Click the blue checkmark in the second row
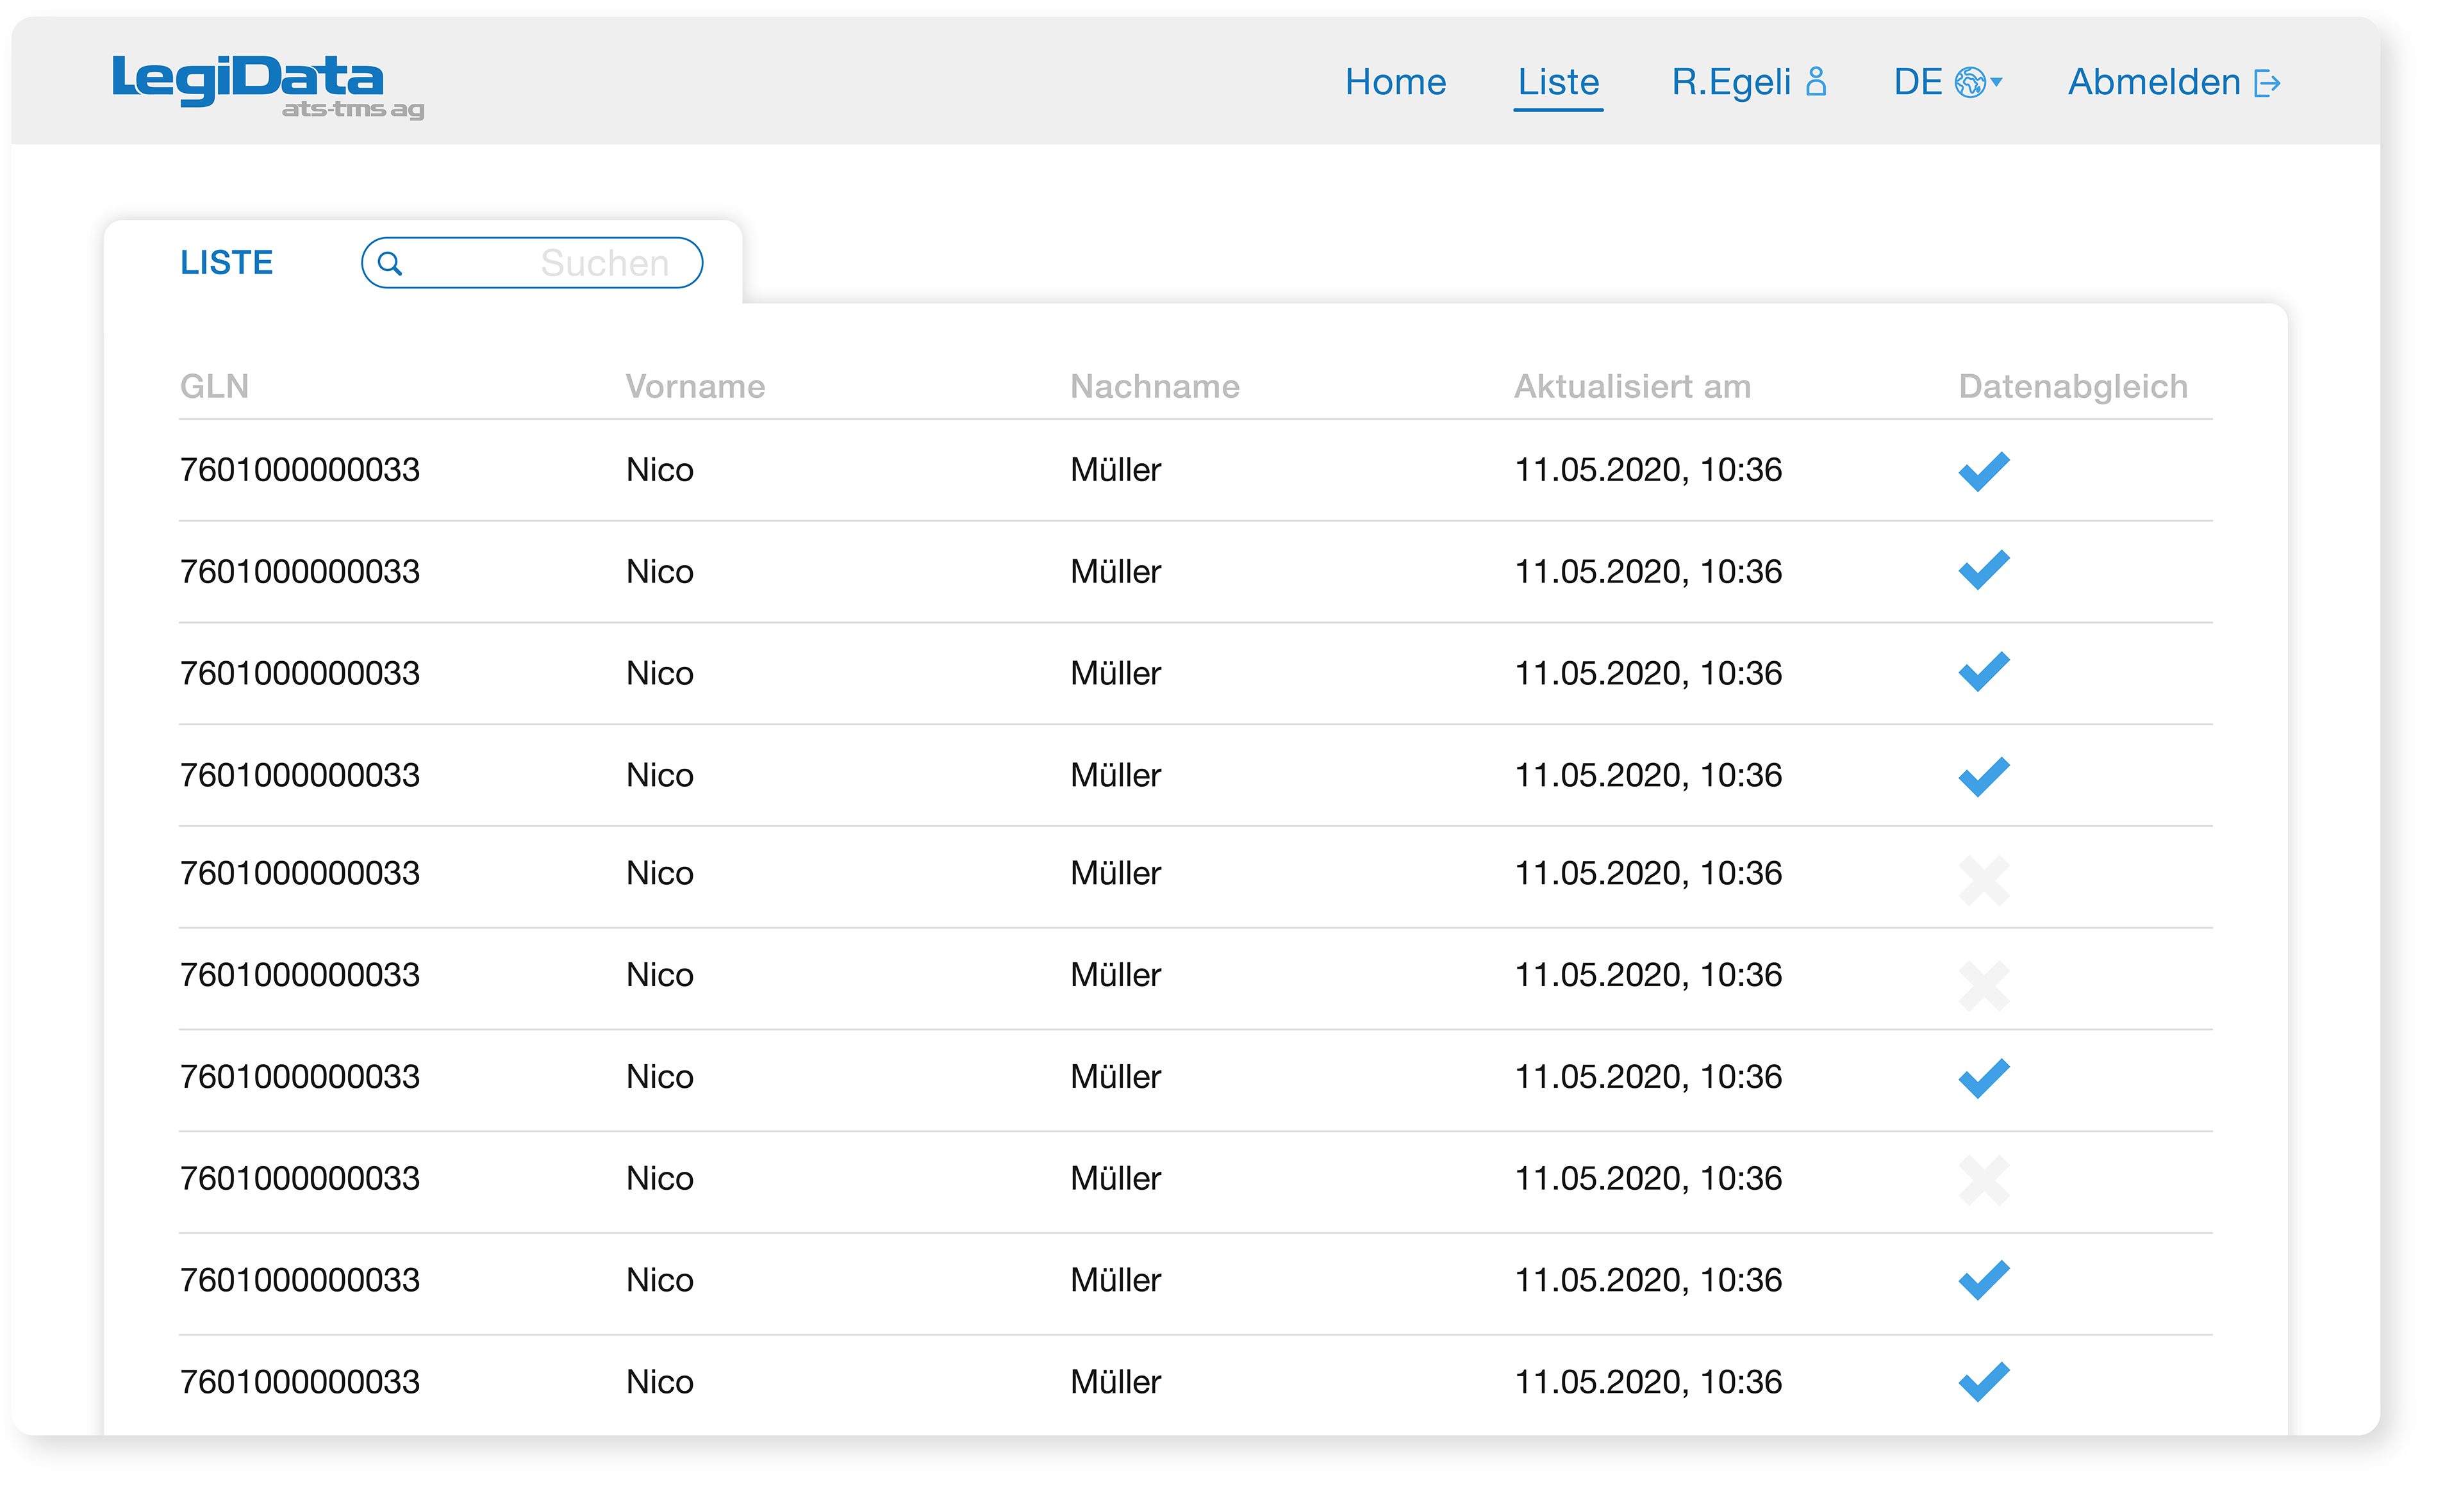The width and height of the screenshot is (2461, 1512). 1984,570
